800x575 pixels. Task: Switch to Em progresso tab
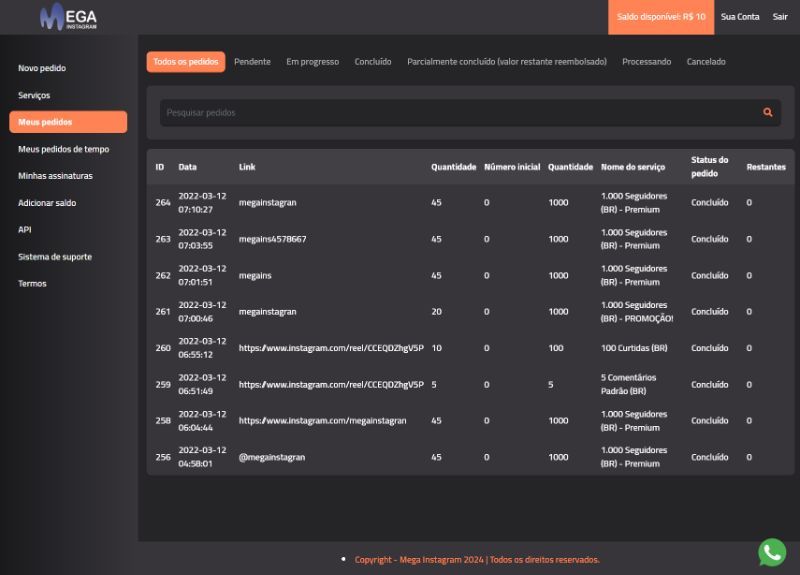(312, 62)
